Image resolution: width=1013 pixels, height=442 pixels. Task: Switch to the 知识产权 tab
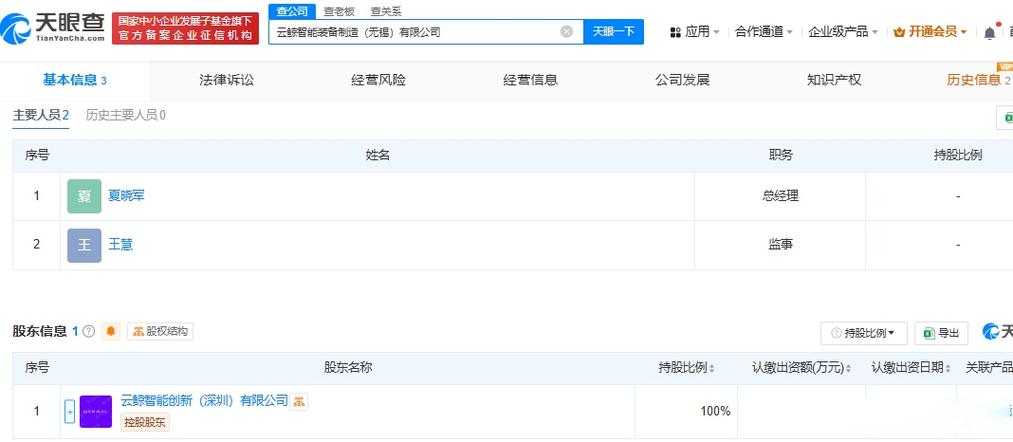[x=834, y=80]
